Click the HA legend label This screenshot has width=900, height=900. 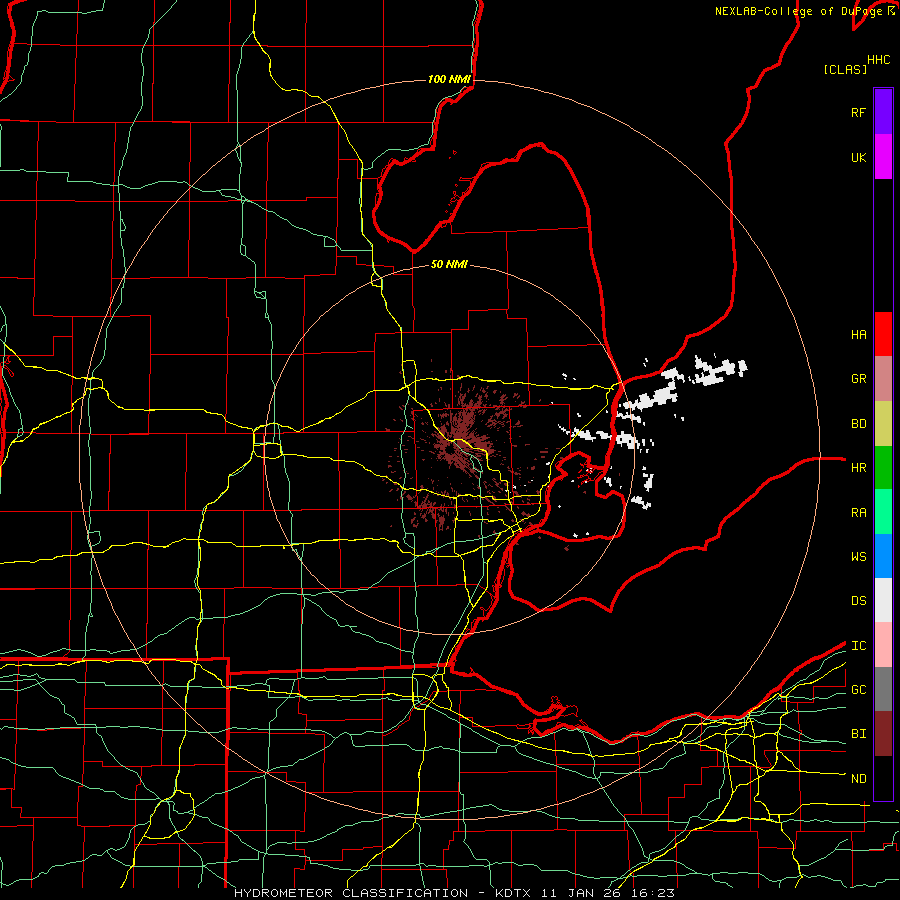pos(858,335)
